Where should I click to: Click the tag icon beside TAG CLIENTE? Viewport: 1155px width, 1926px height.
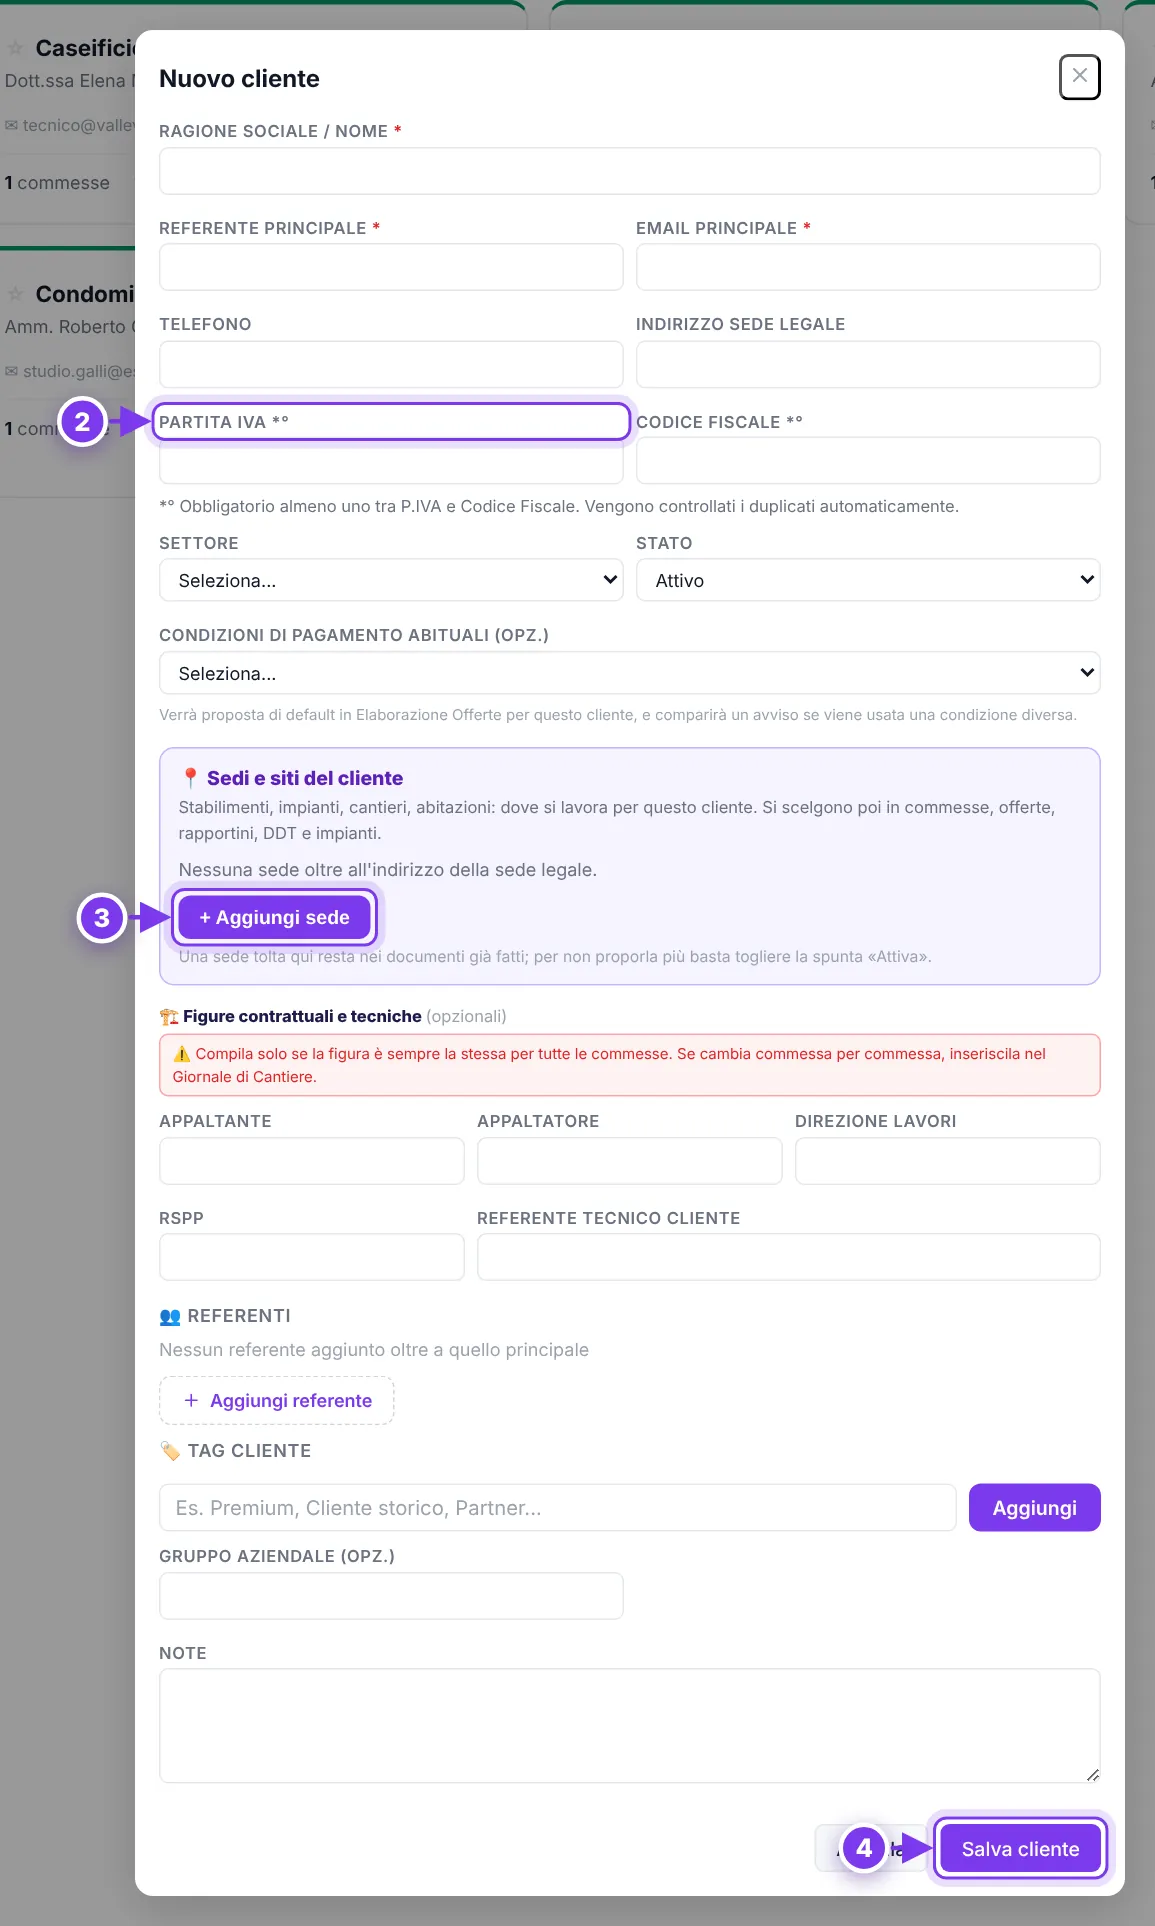tap(170, 1451)
